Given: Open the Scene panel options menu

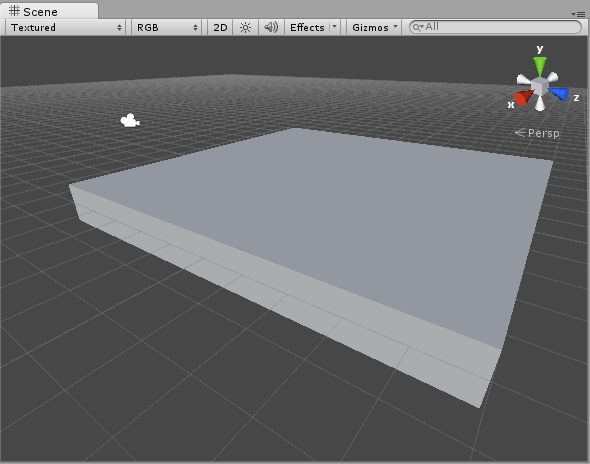Looking at the screenshot, I should (x=578, y=14).
